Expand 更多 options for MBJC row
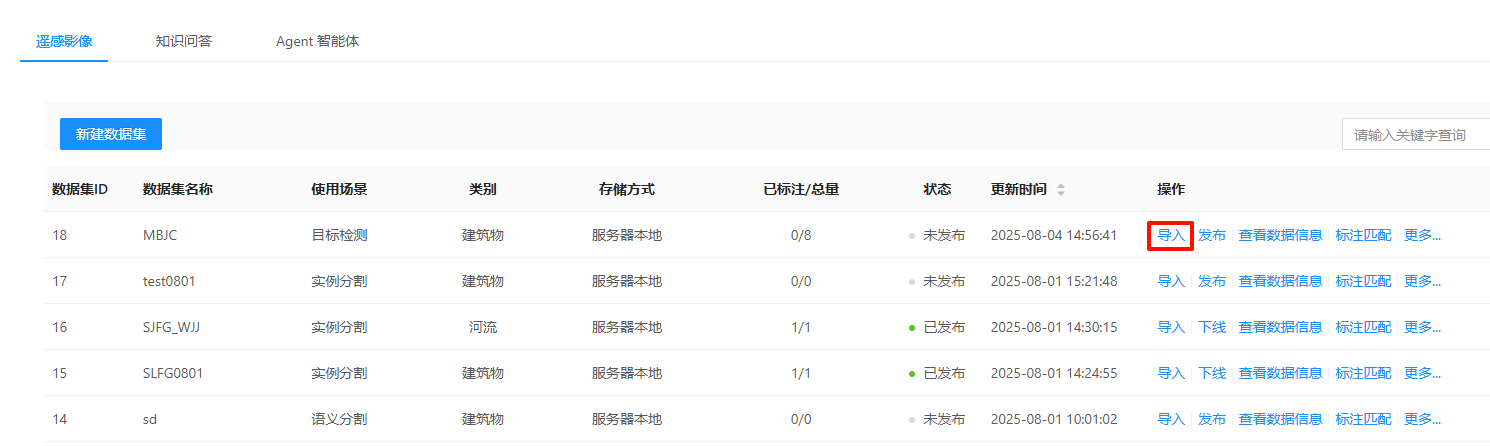This screenshot has height=446, width=1490. pyautogui.click(x=1422, y=236)
